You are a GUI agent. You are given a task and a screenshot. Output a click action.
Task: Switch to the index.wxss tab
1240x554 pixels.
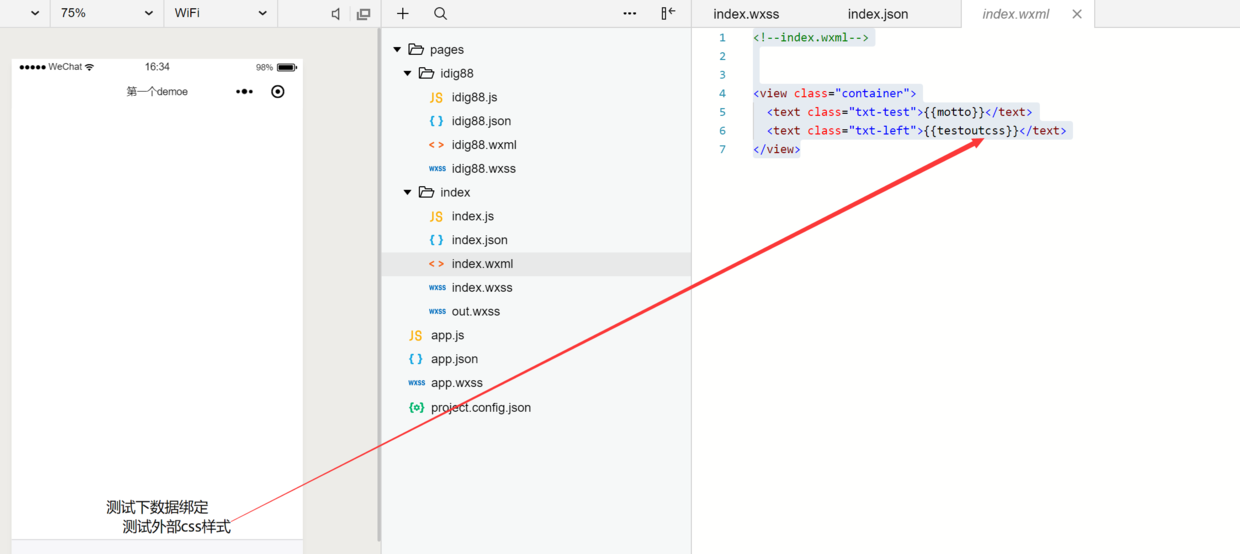point(746,14)
